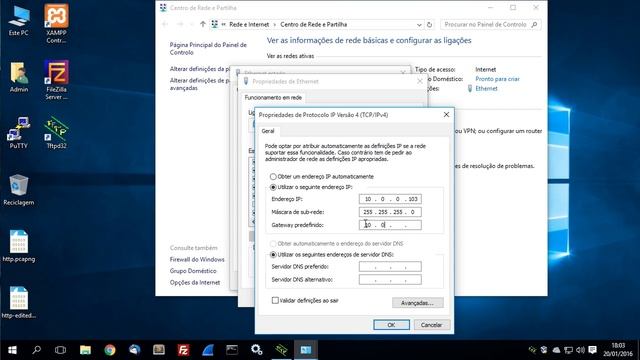Screen dimensions: 640x360
Task: Select Obter um endereço IP automaticamente
Action: coord(273,177)
